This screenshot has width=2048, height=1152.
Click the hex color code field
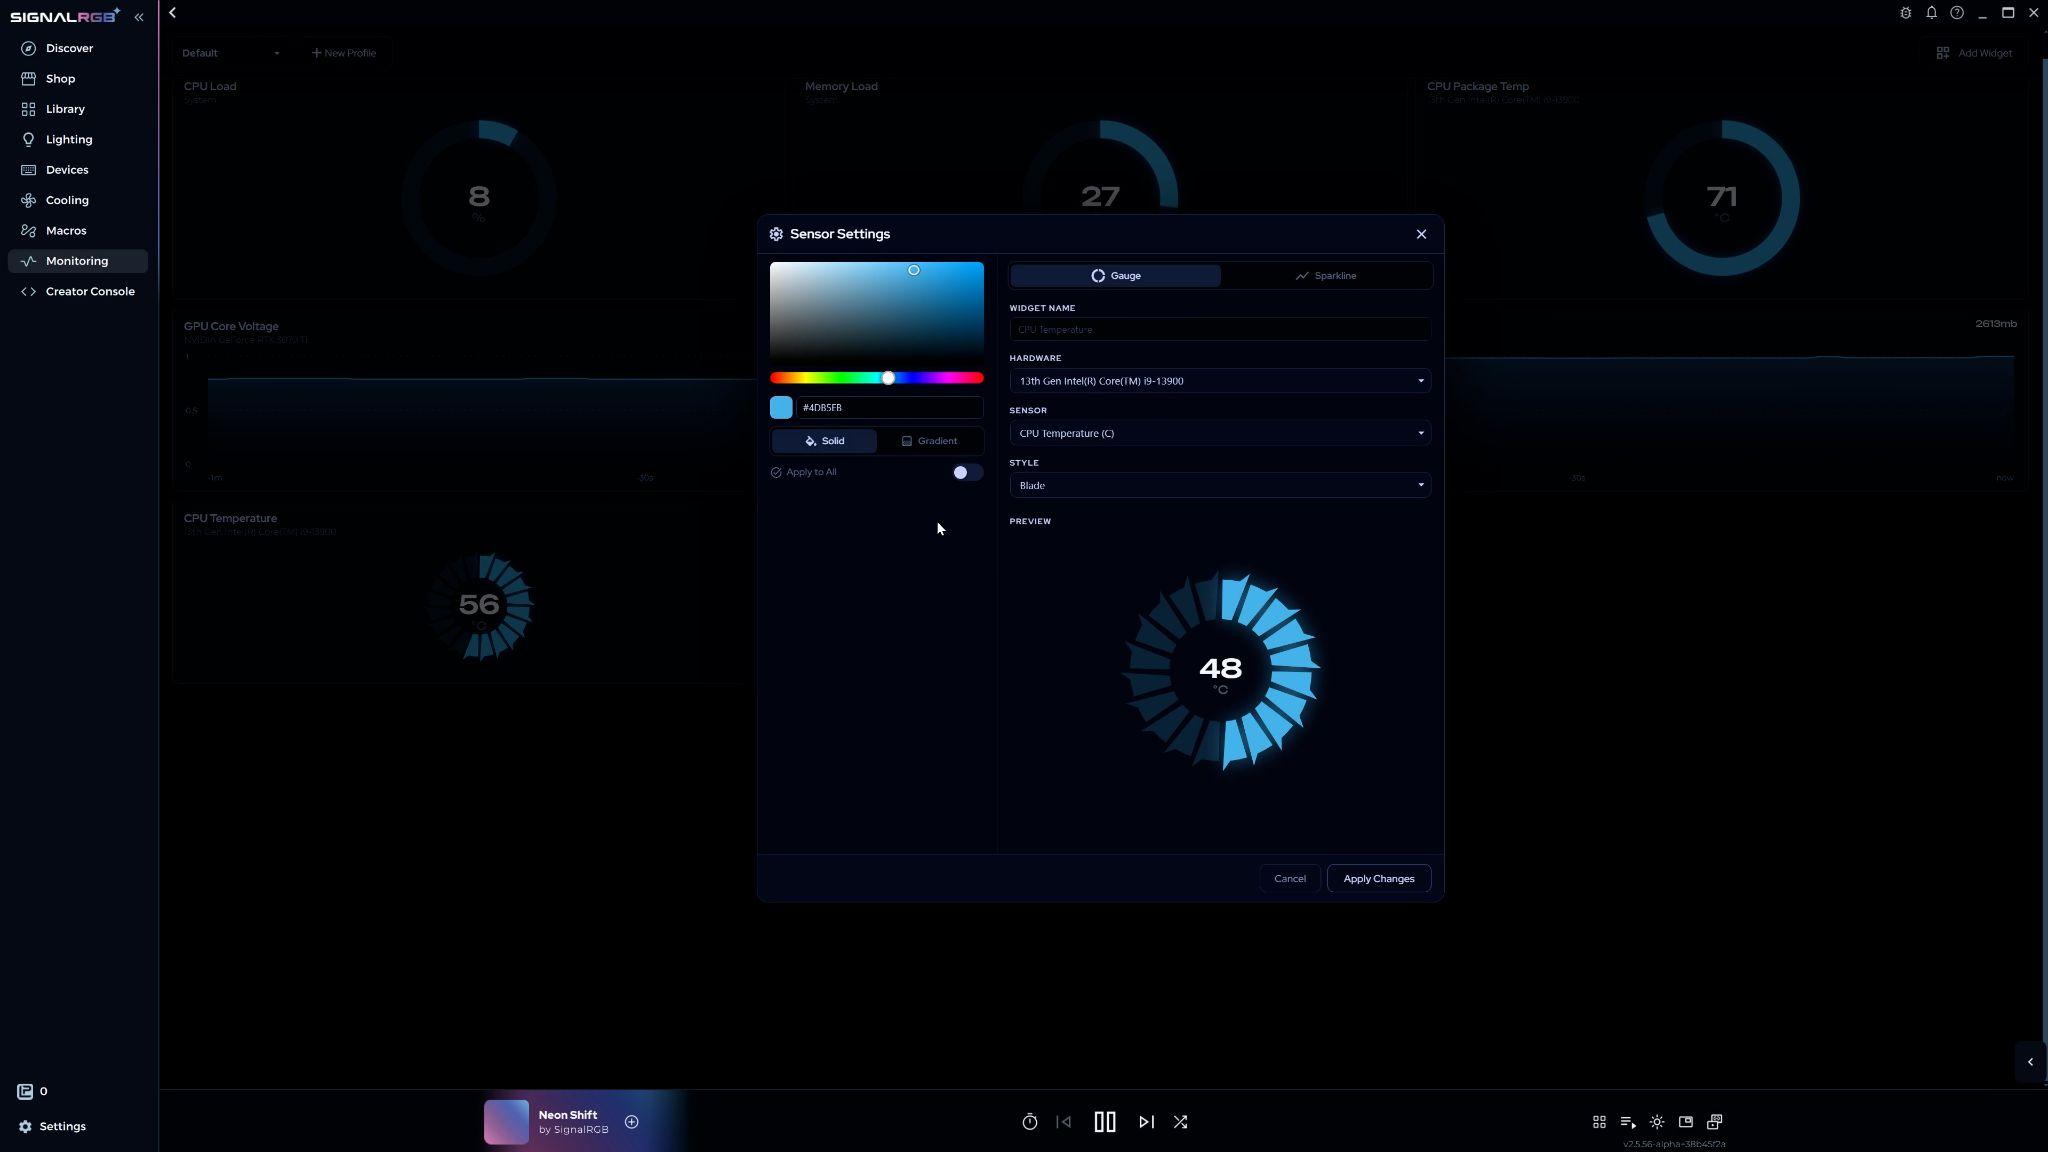[x=890, y=408]
